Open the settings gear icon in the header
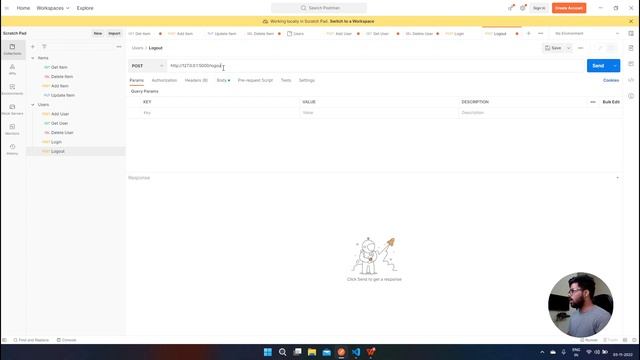This screenshot has height=360, width=640. tap(523, 8)
